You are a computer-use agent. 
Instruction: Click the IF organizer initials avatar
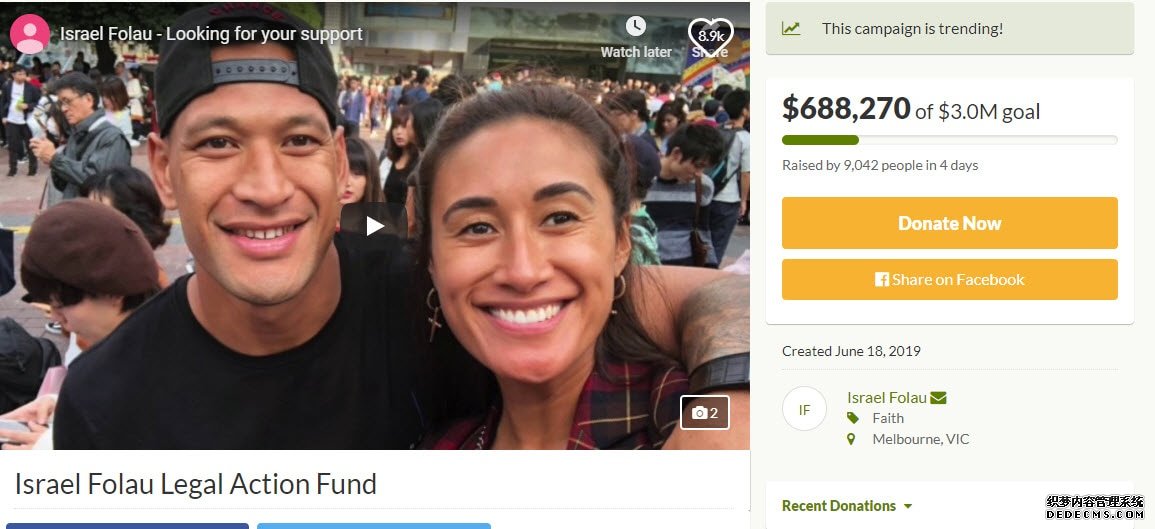tap(804, 408)
